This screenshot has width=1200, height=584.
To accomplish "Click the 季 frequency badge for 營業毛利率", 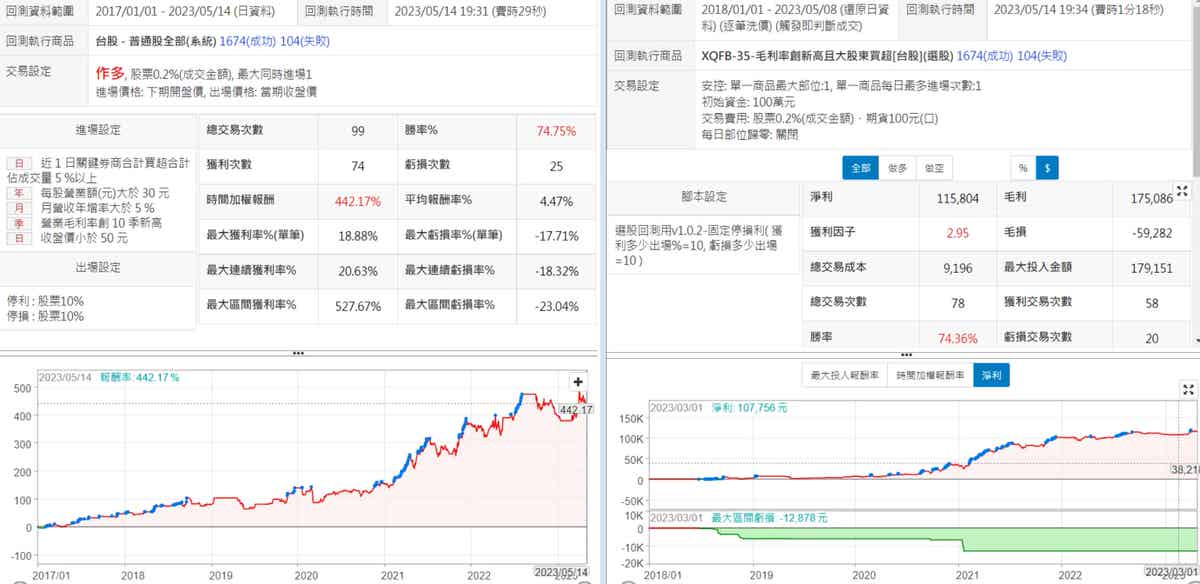I will [17, 222].
